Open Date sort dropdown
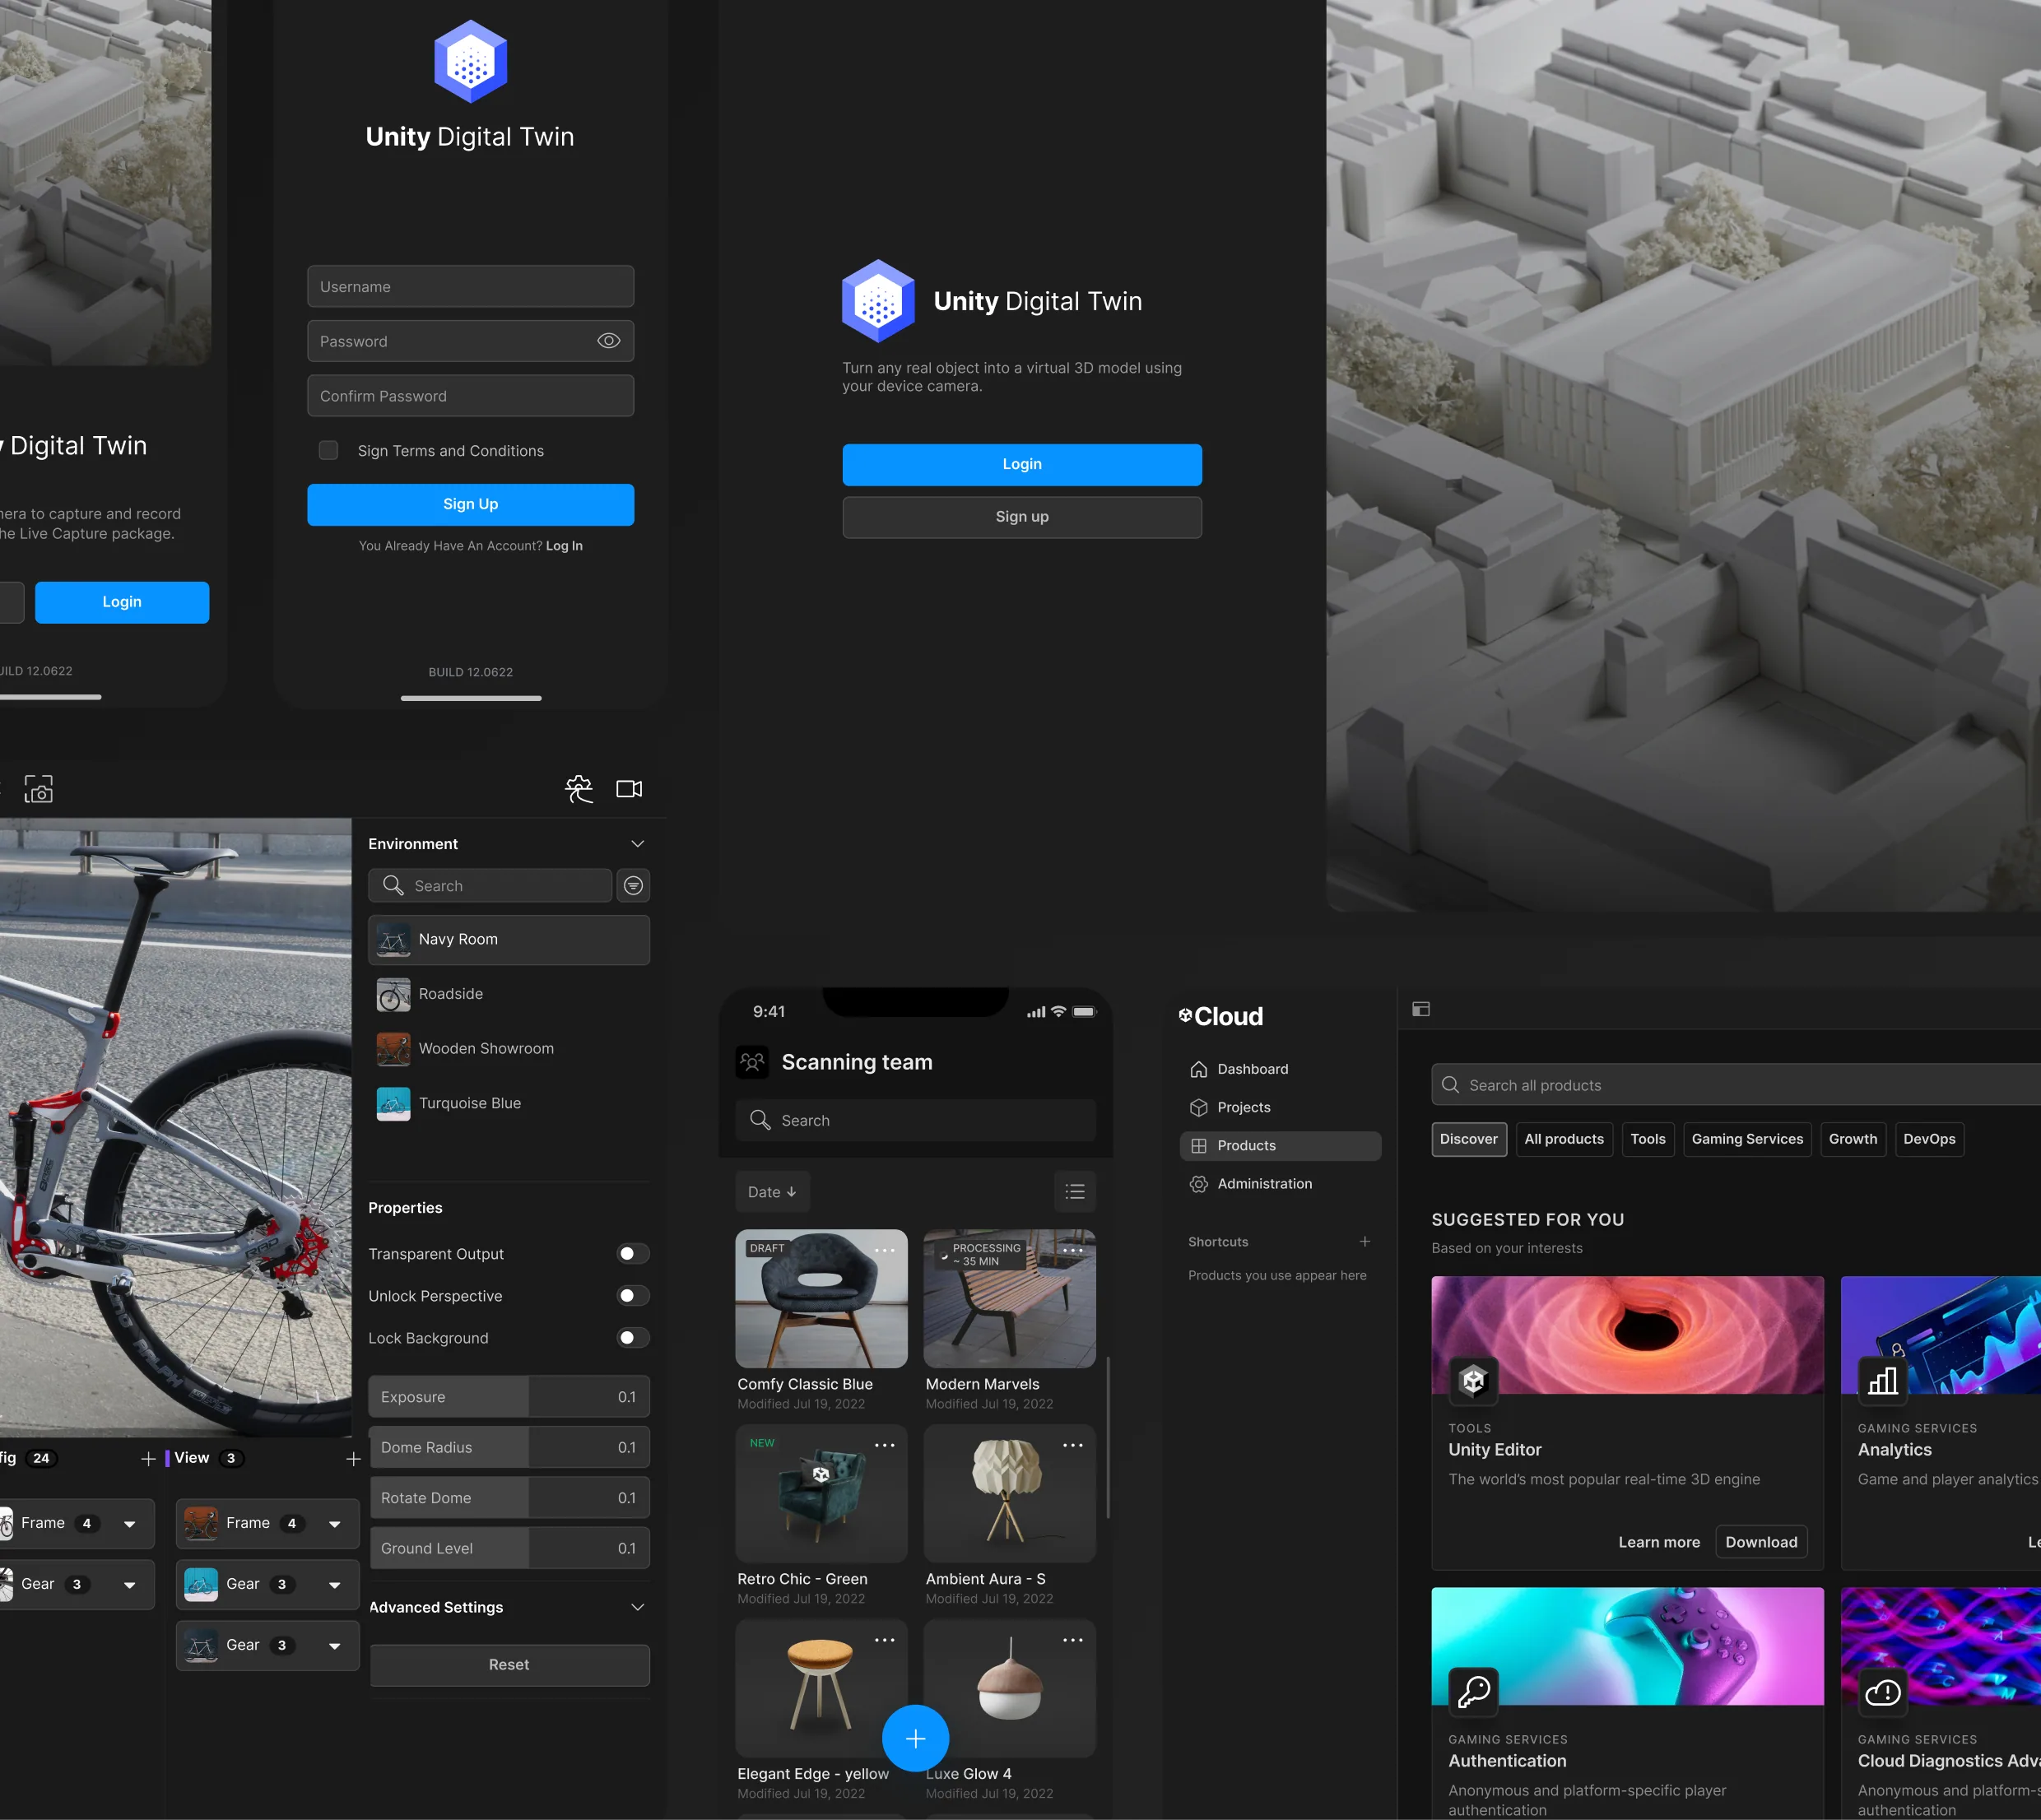This screenshot has height=1820, width=2041. pos(772,1191)
